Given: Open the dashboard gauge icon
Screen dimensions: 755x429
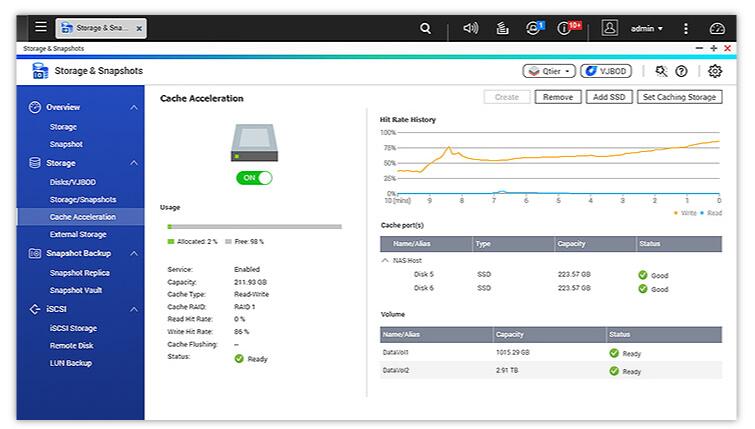Looking at the screenshot, I should (x=717, y=28).
